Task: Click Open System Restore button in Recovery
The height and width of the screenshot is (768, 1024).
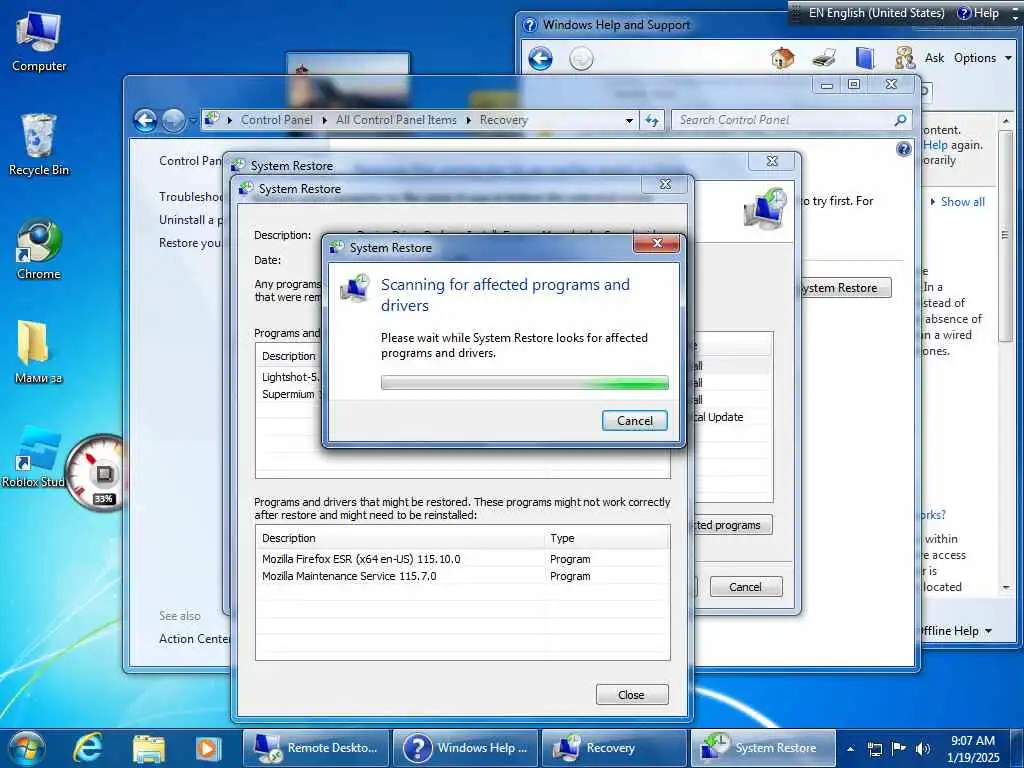Action: (845, 288)
